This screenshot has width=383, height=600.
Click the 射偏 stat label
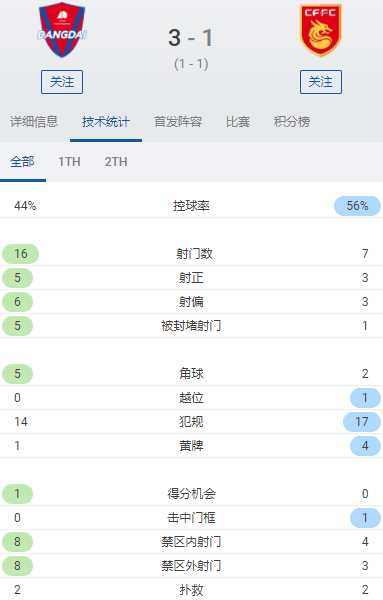coord(191,302)
